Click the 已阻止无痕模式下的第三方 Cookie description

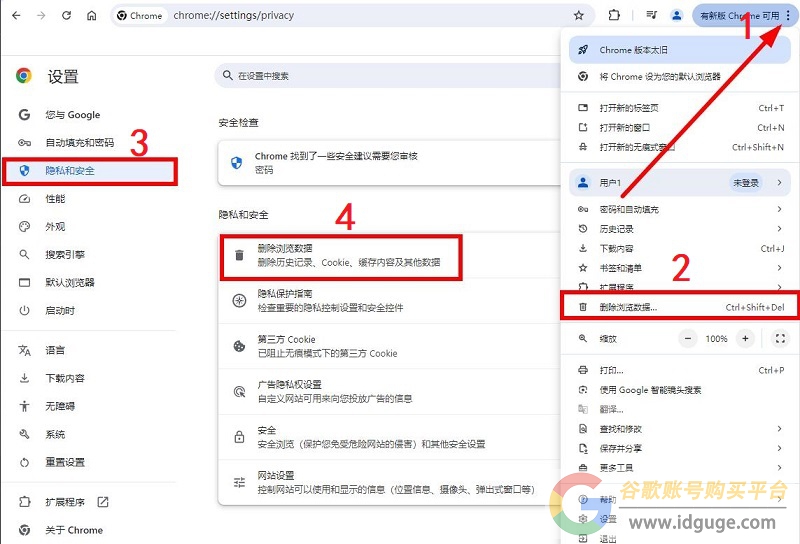pos(328,353)
